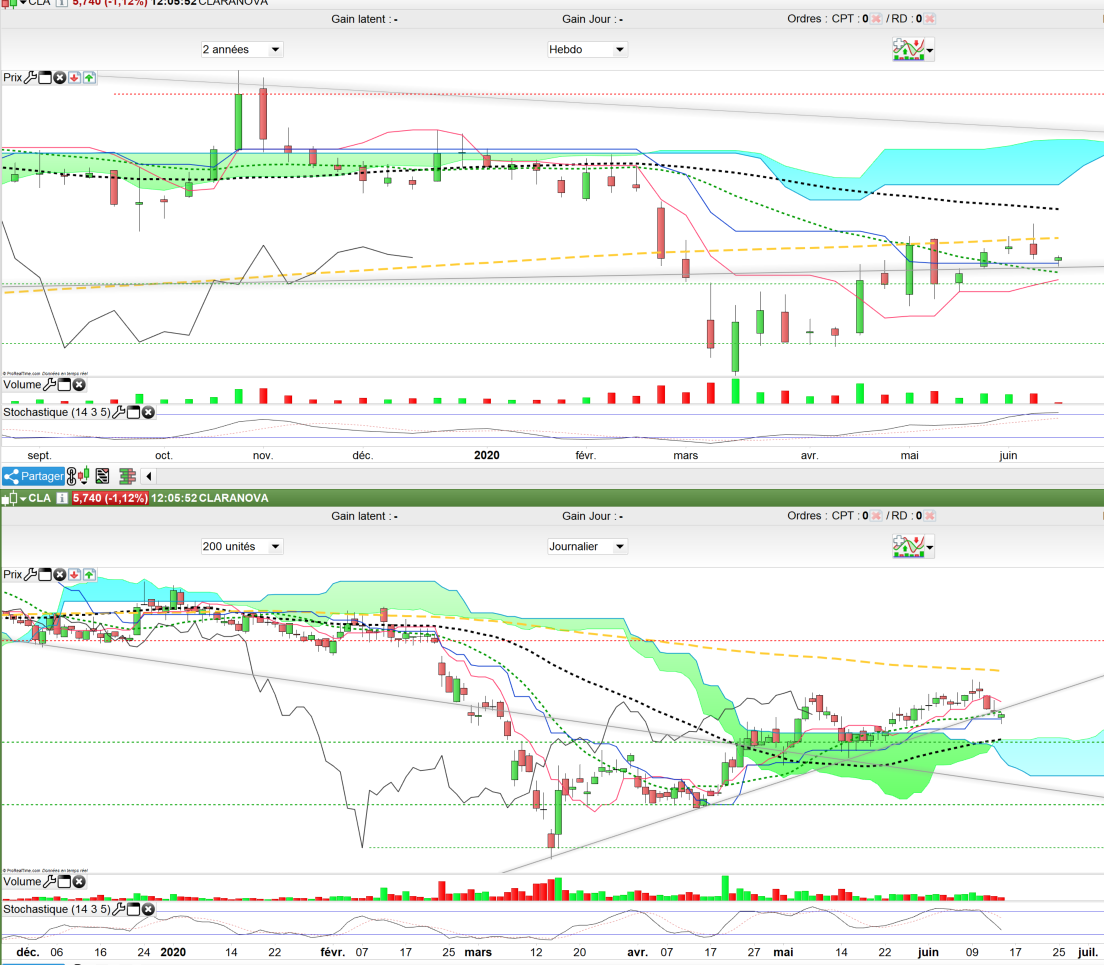Open the order list panel icon
The height and width of the screenshot is (965, 1104).
[x=103, y=477]
